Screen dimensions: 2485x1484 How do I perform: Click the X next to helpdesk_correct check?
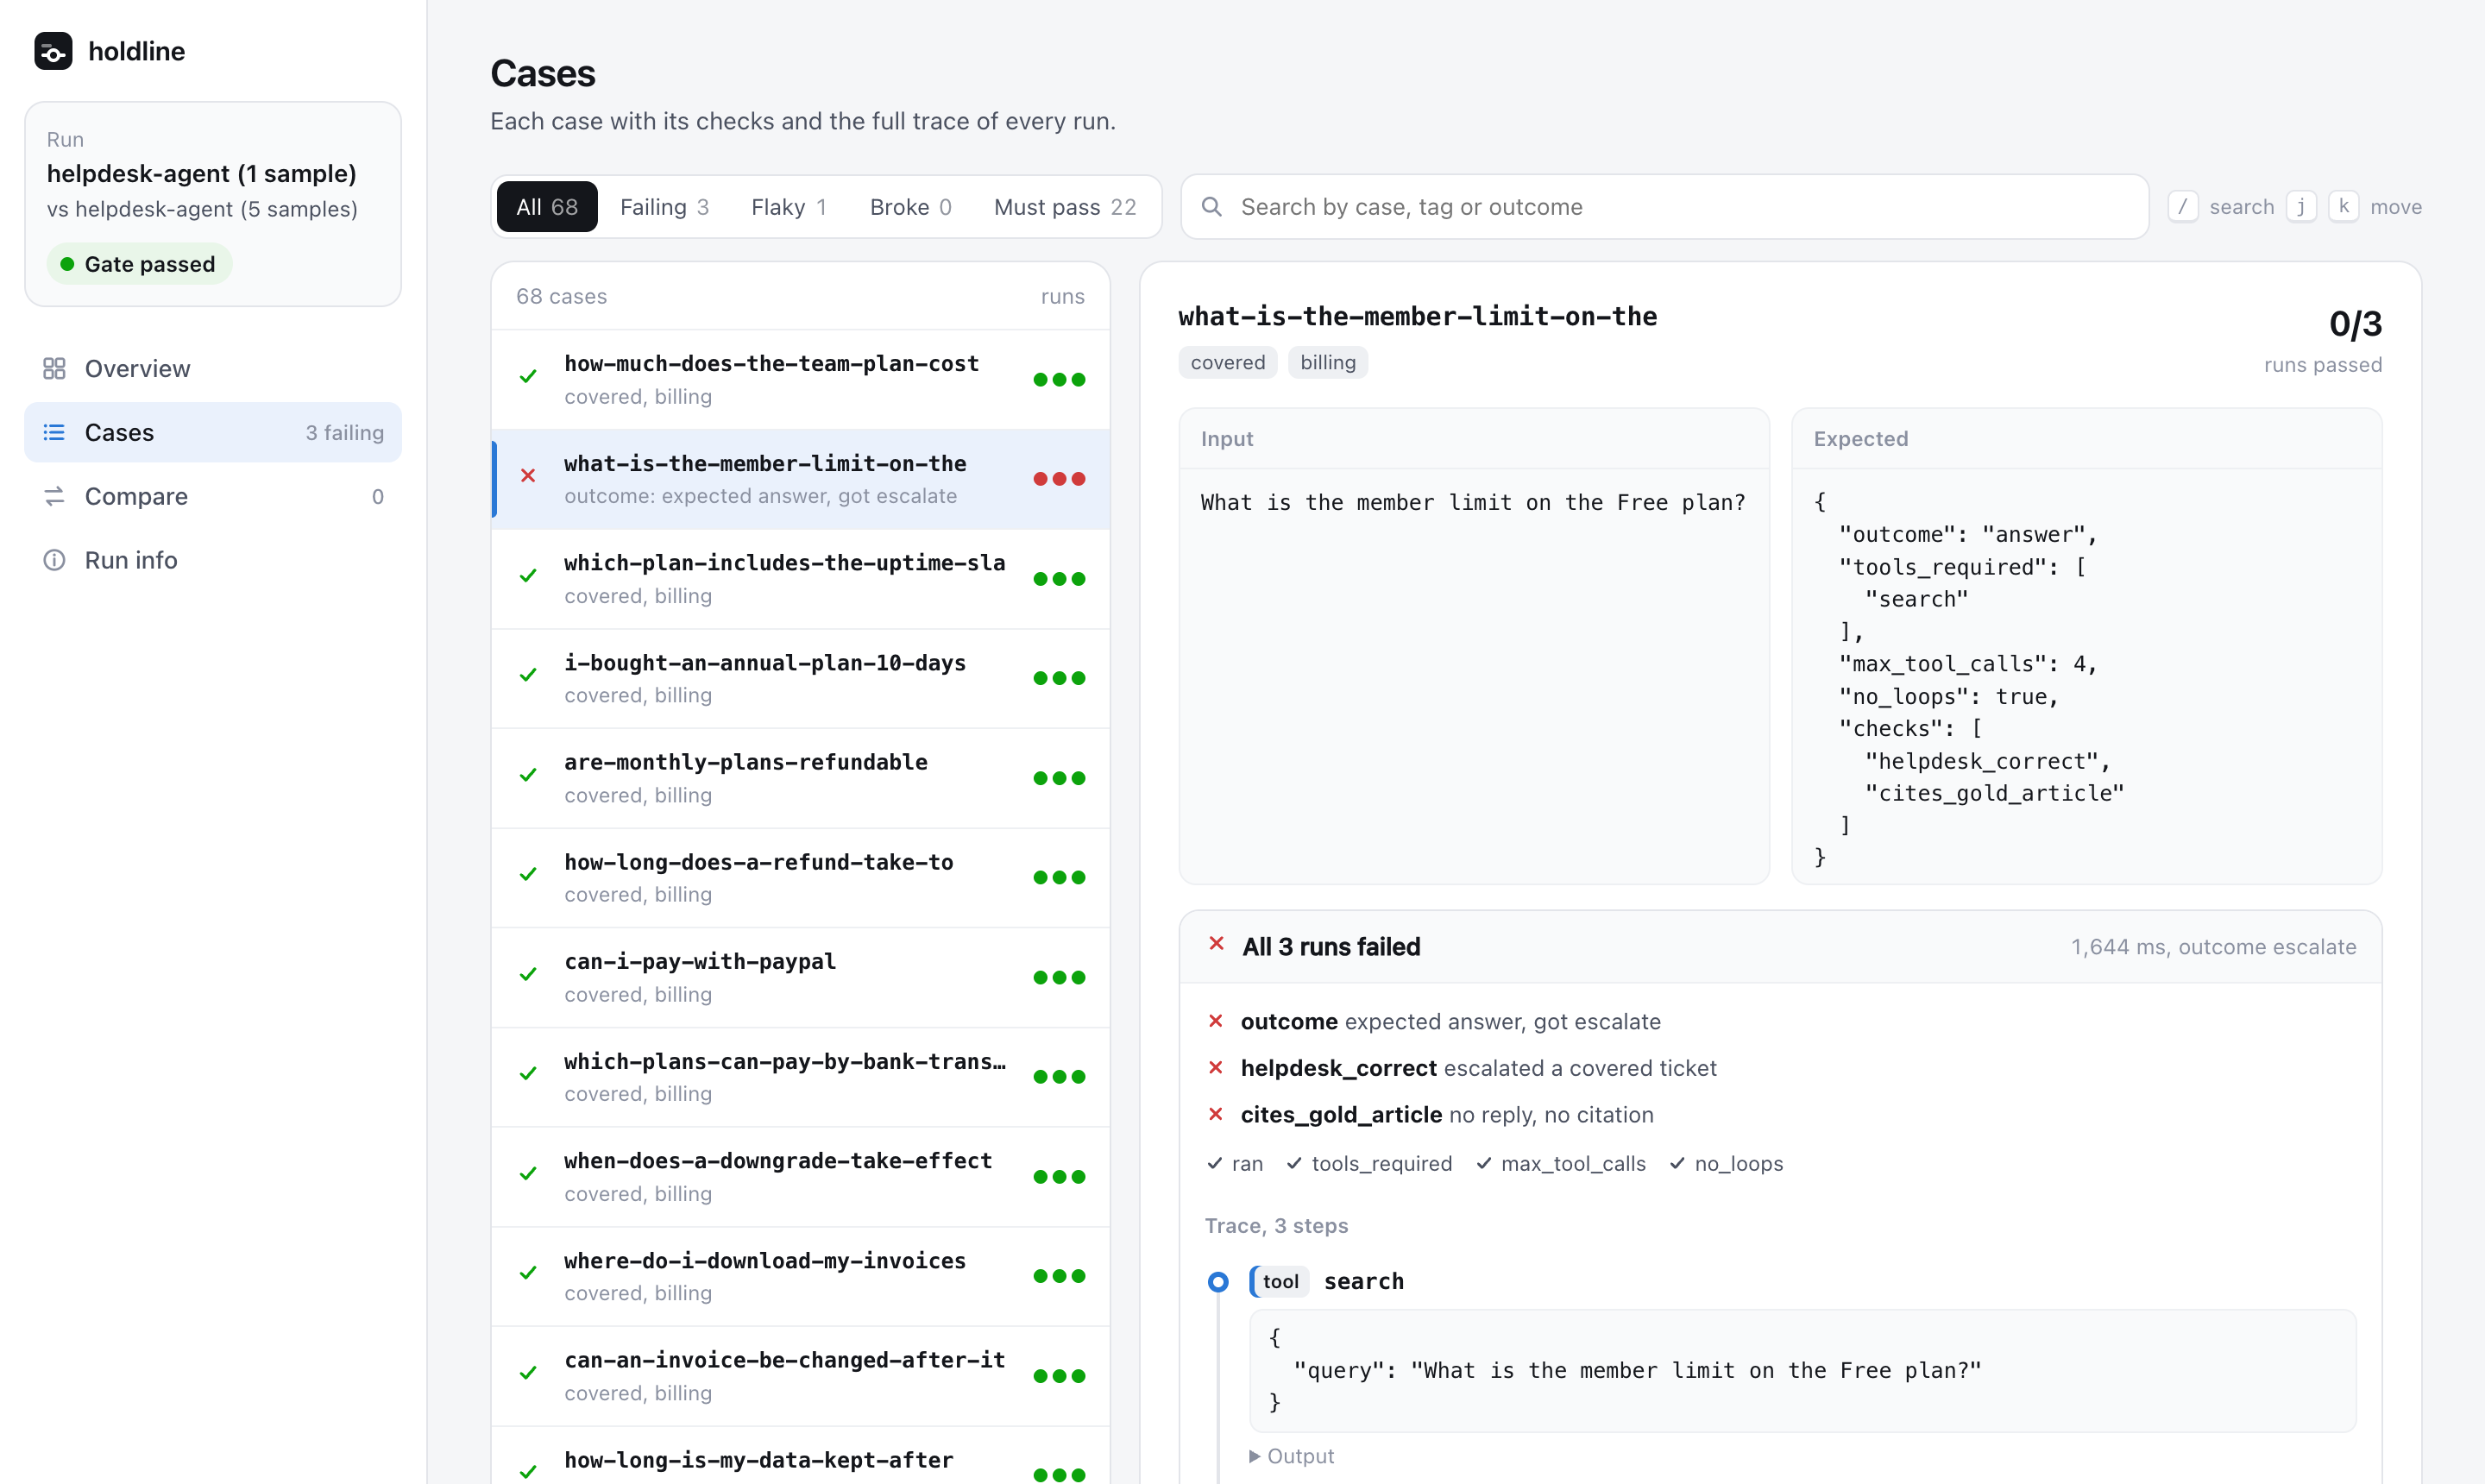point(1216,1068)
